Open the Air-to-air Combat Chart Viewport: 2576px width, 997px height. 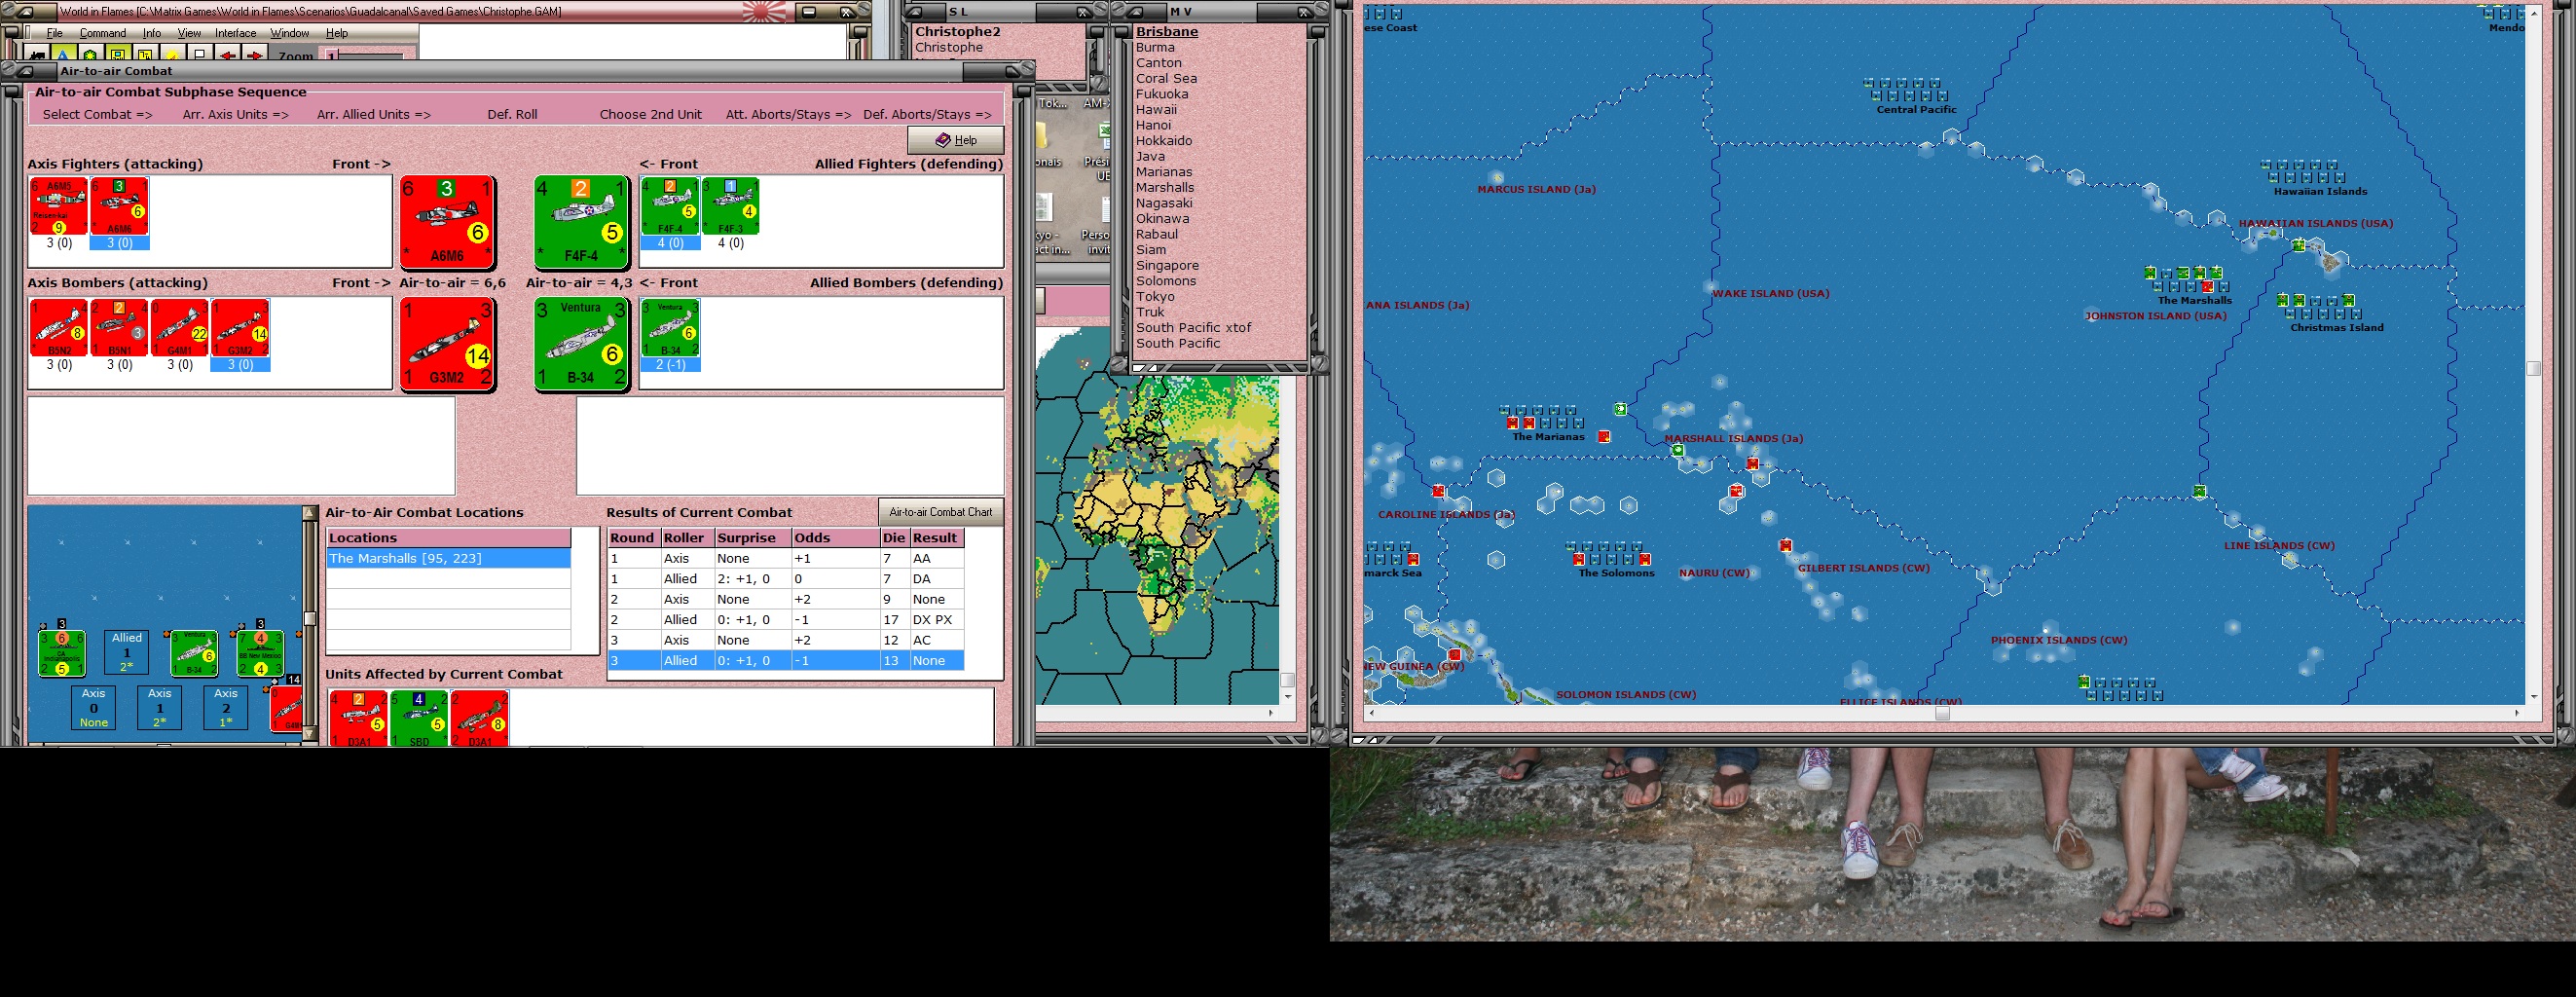(940, 512)
